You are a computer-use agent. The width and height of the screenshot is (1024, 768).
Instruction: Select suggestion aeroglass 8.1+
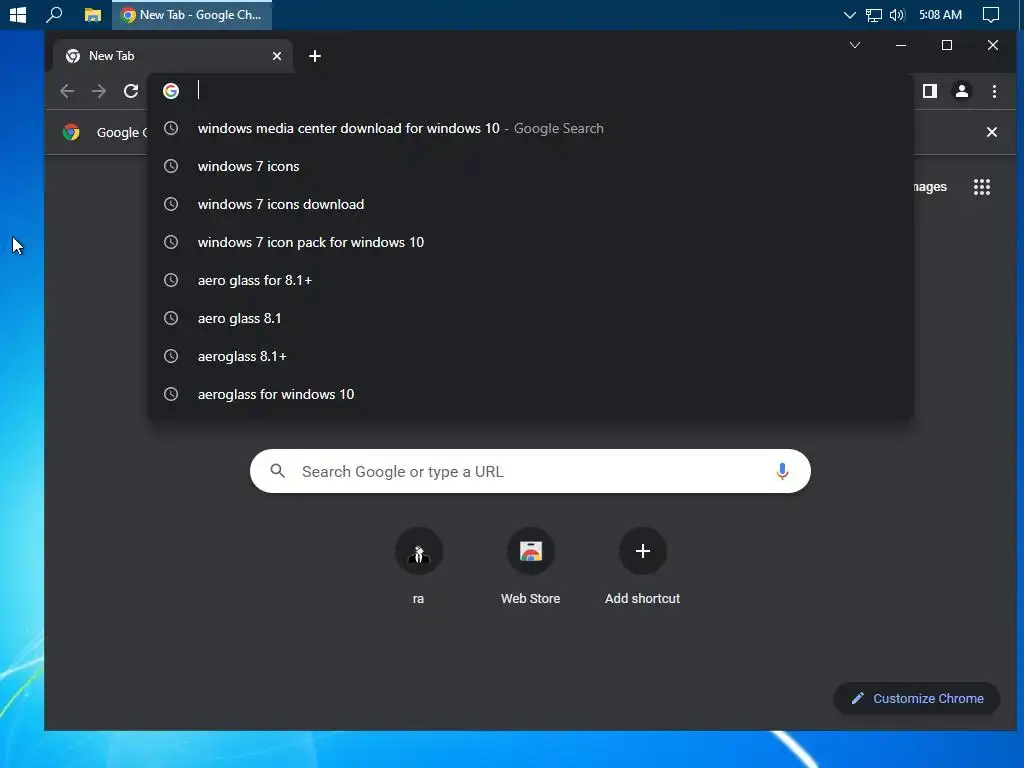point(530,356)
